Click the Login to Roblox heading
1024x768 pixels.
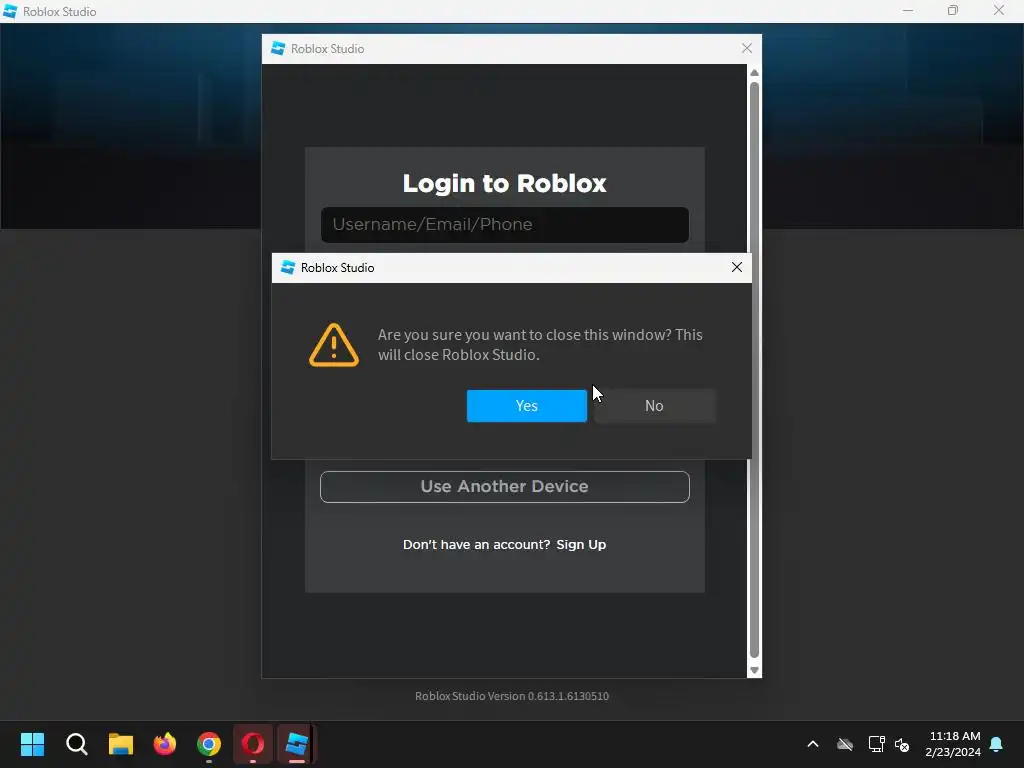505,184
